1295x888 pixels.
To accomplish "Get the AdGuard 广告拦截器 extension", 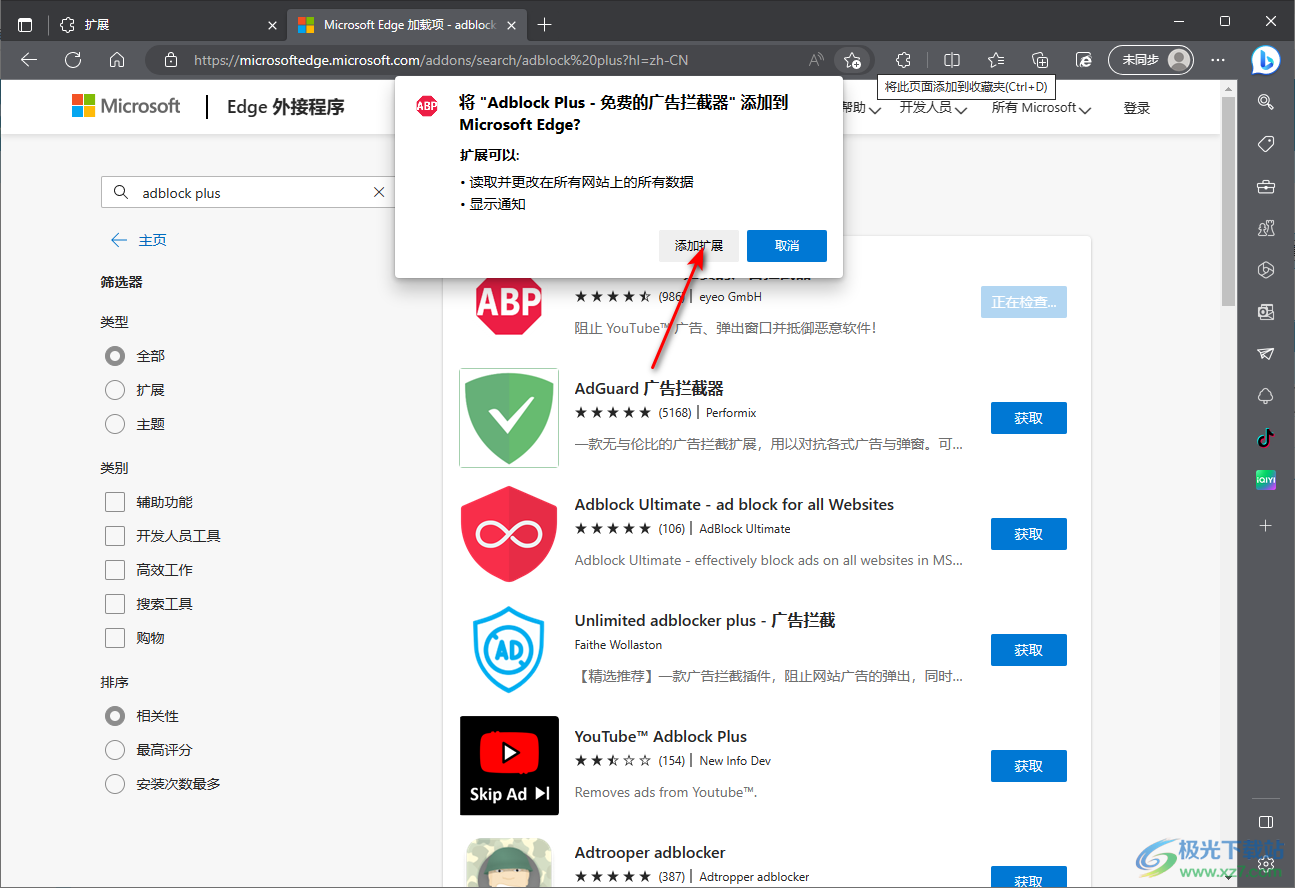I will tap(1028, 418).
